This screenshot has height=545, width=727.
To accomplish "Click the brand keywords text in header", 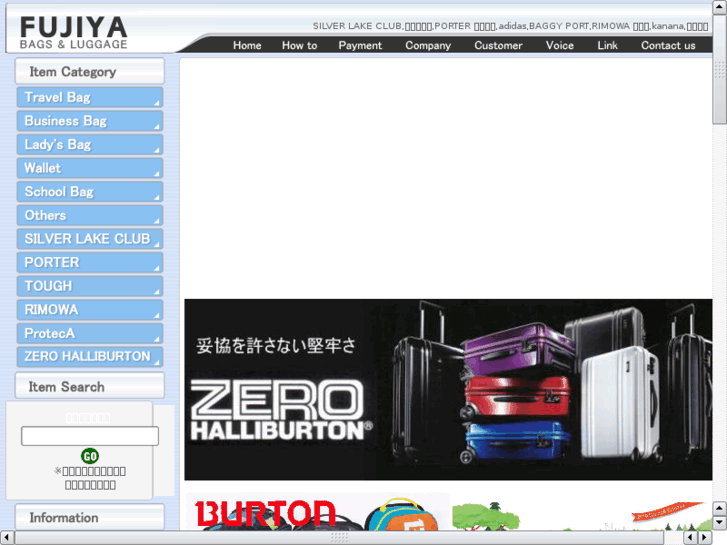I will (x=510, y=26).
